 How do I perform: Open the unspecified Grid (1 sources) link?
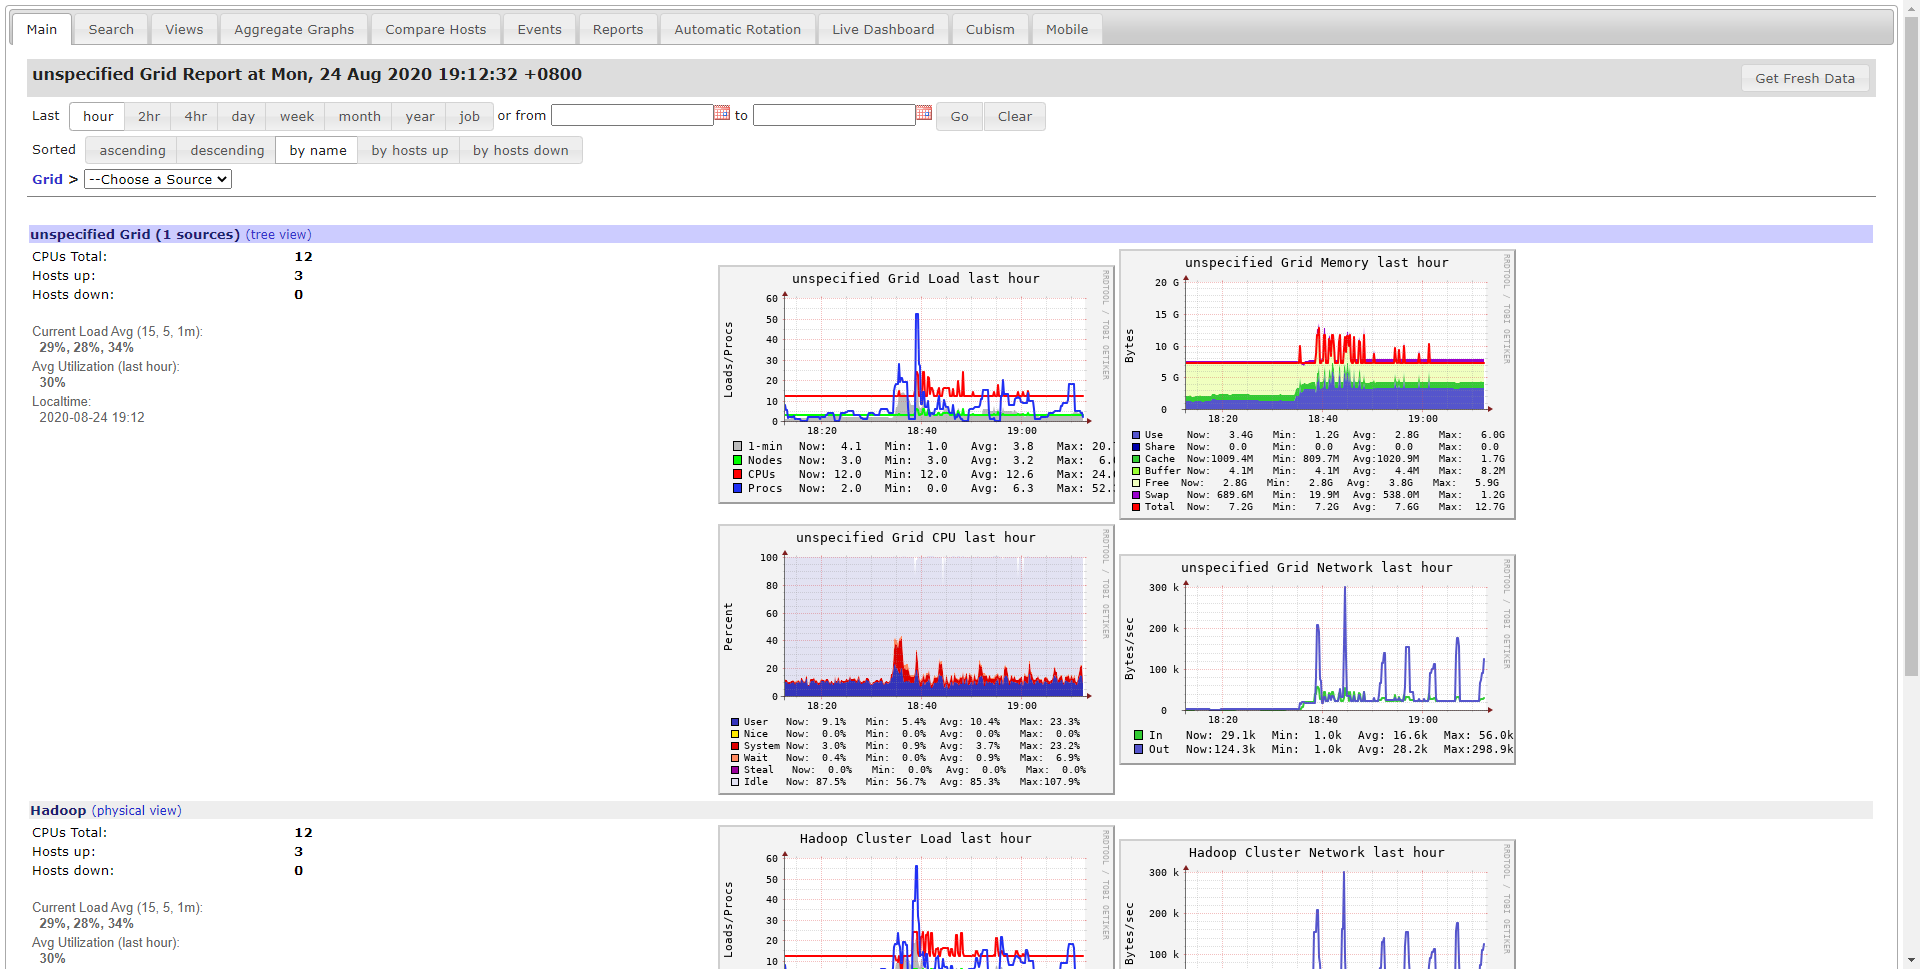point(135,235)
